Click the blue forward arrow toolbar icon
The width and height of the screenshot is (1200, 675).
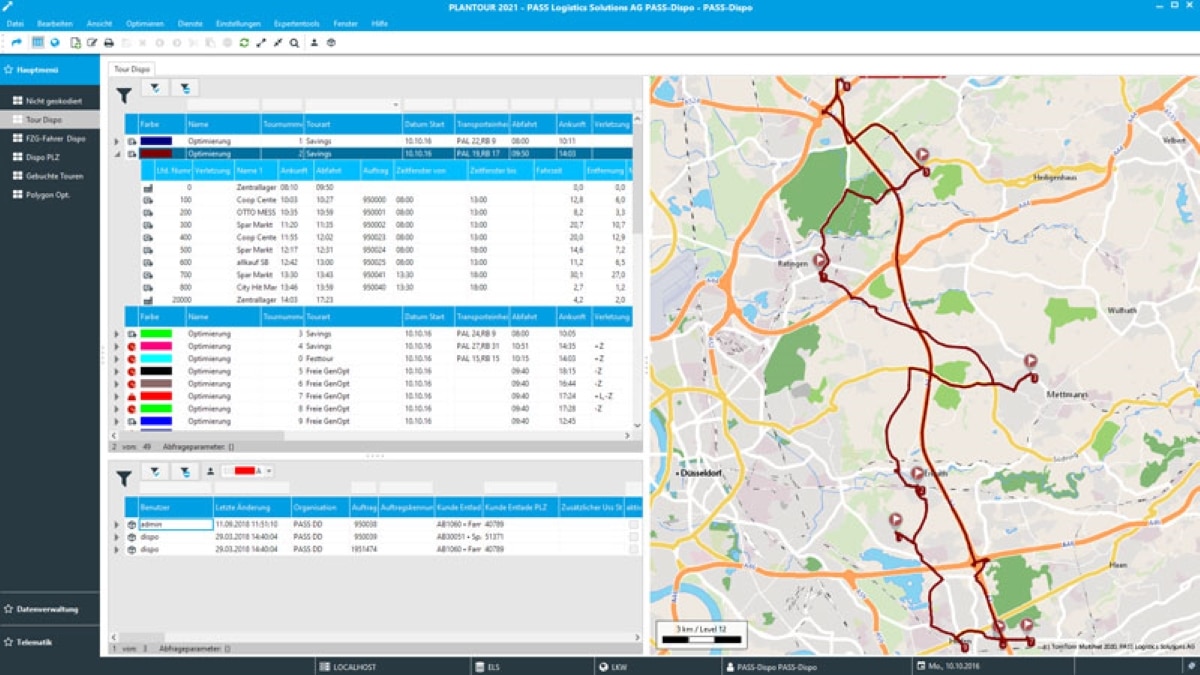pyautogui.click(x=16, y=43)
